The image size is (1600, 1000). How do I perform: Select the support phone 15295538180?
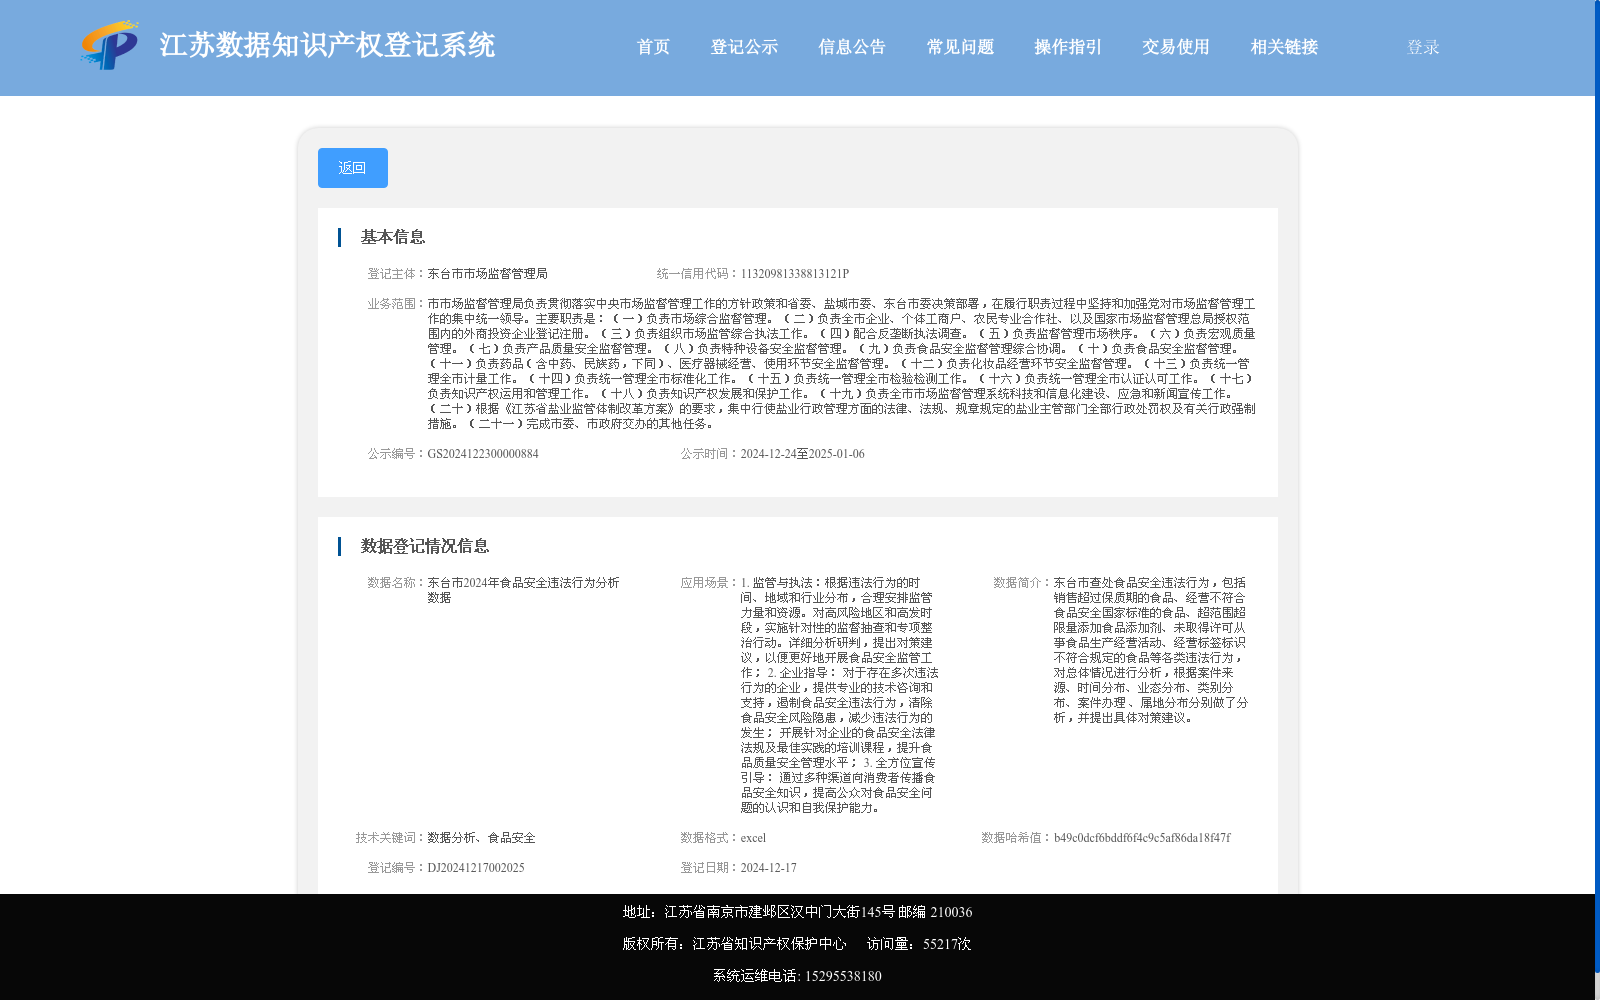pos(843,976)
